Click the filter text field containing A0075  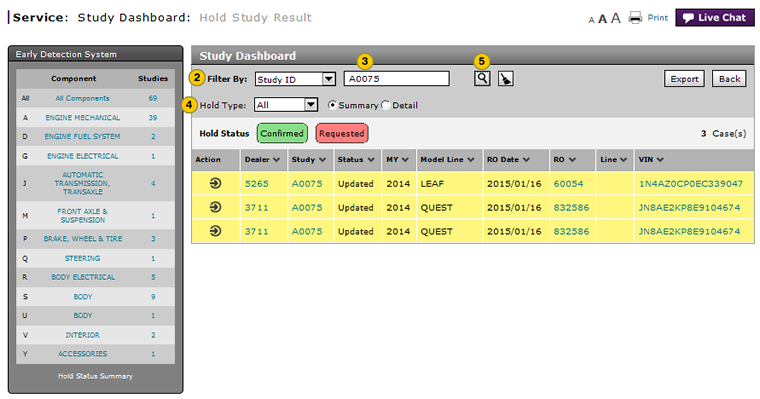(396, 79)
